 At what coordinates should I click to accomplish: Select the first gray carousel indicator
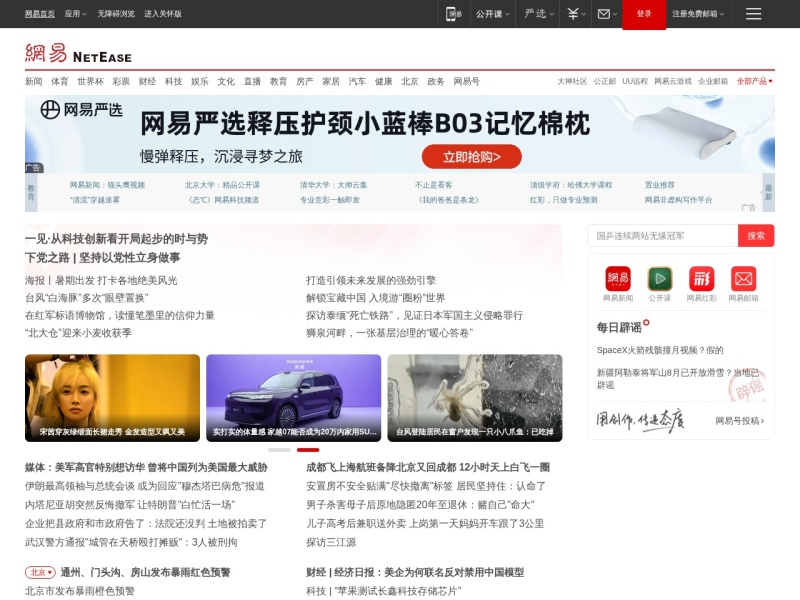(279, 450)
